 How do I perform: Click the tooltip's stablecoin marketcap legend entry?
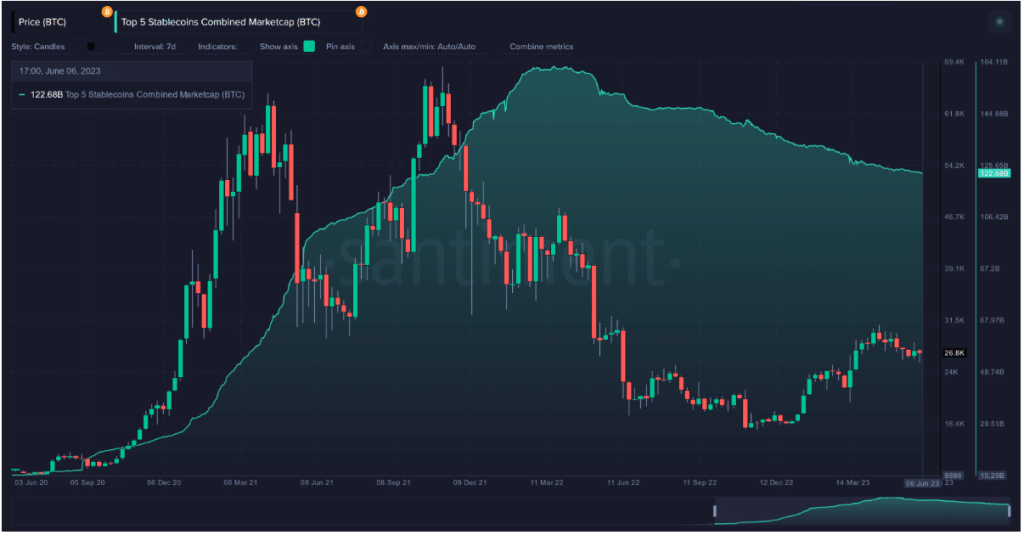coord(132,95)
